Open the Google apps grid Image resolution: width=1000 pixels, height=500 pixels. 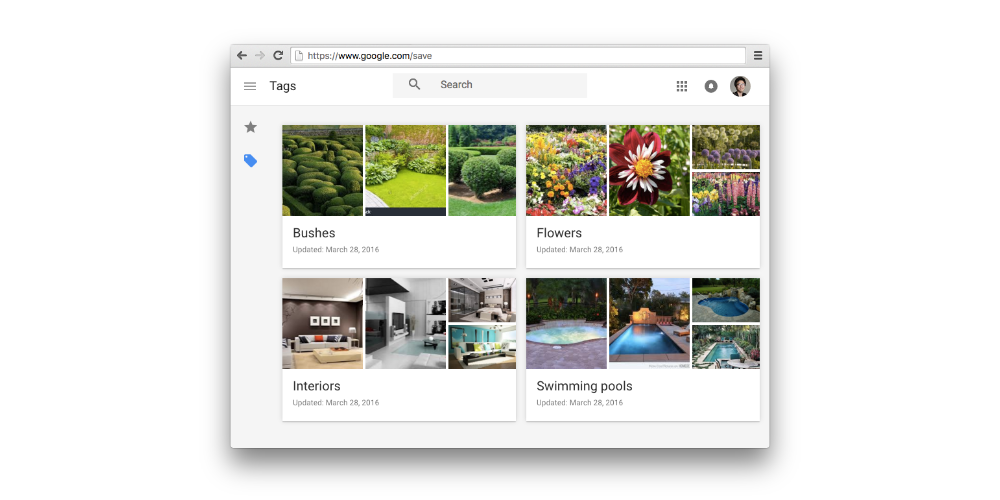tap(682, 86)
